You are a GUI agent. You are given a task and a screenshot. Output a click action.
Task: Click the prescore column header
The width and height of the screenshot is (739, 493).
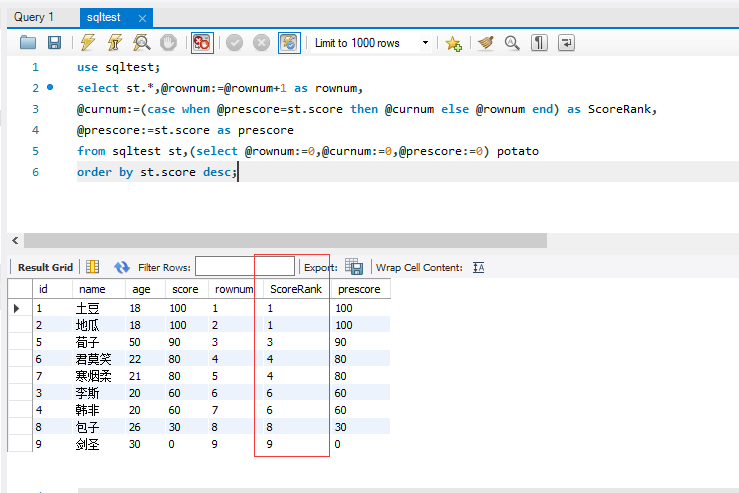click(361, 289)
